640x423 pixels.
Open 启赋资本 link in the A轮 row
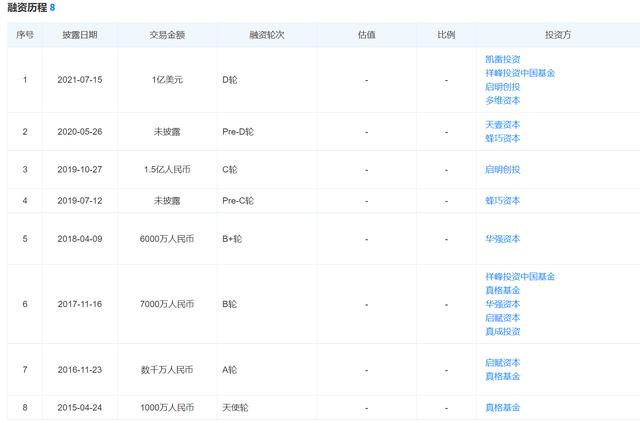coord(502,363)
